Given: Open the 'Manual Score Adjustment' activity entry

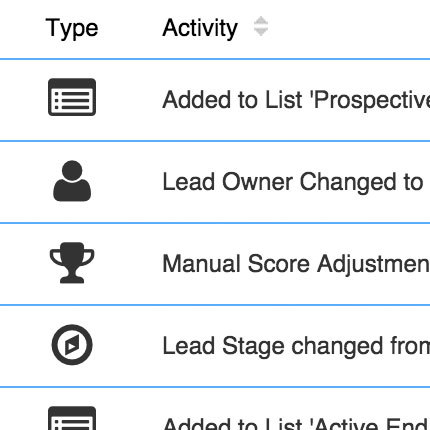Looking at the screenshot, I should pos(296,264).
